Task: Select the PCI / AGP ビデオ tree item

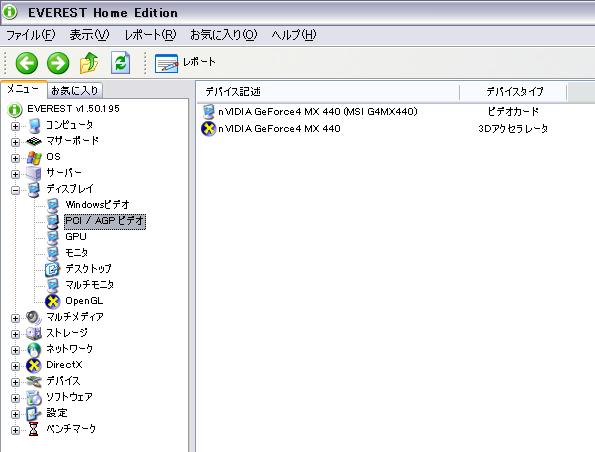Action: (x=105, y=221)
